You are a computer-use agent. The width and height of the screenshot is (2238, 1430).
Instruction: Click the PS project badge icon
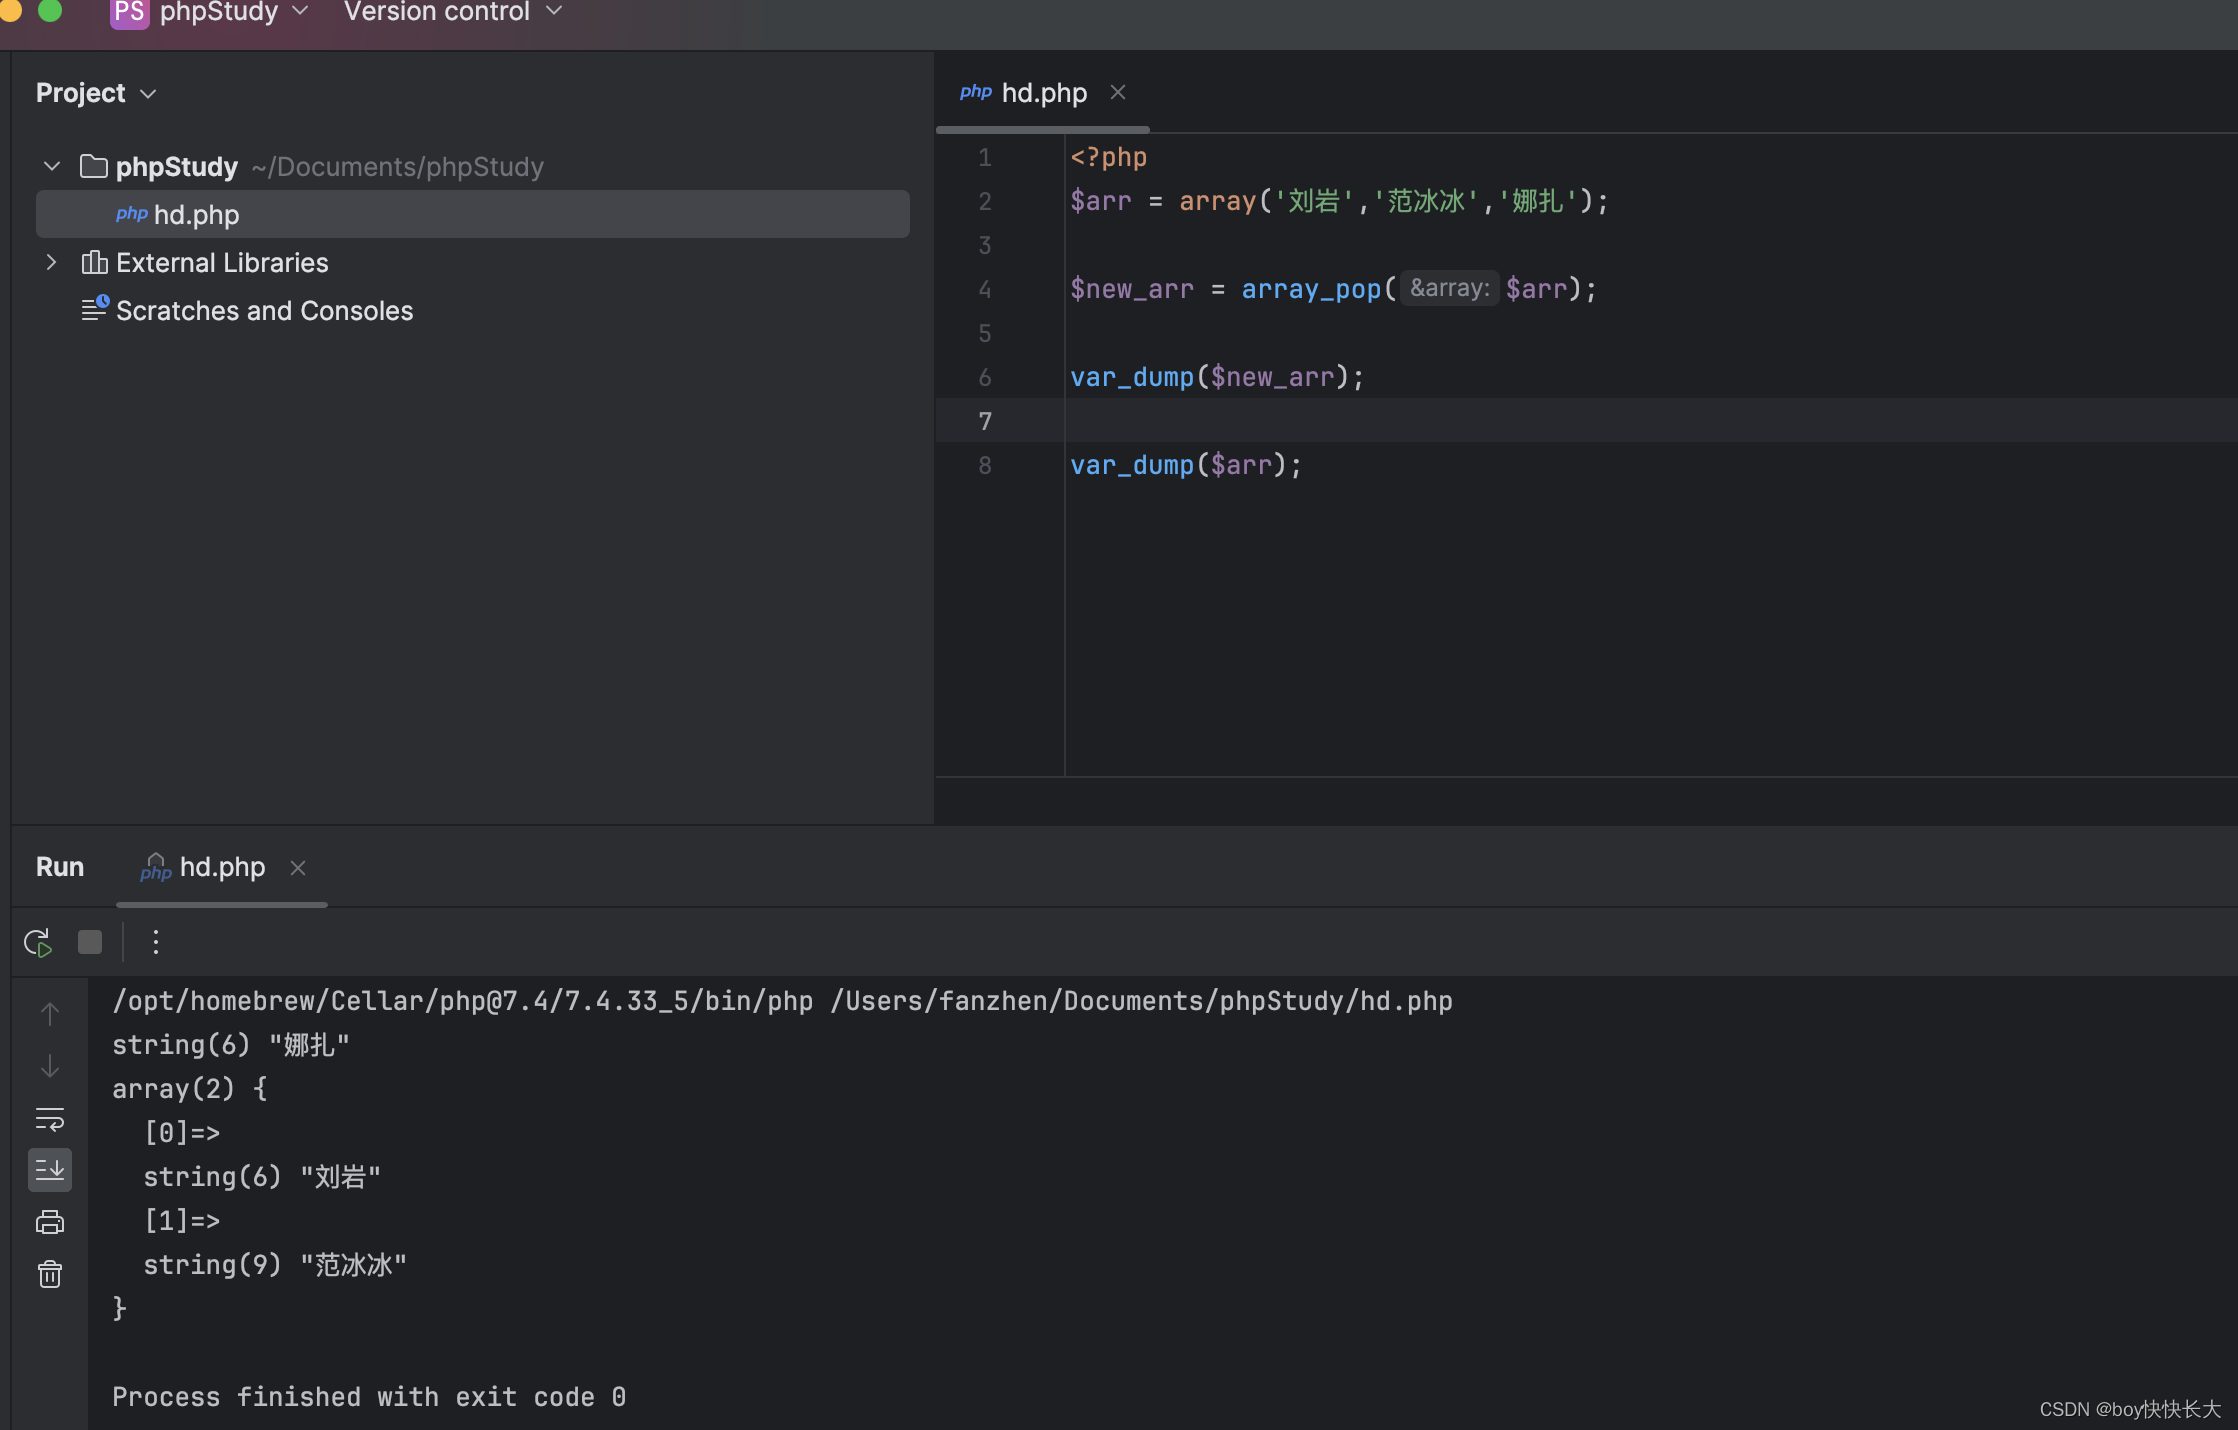(129, 12)
